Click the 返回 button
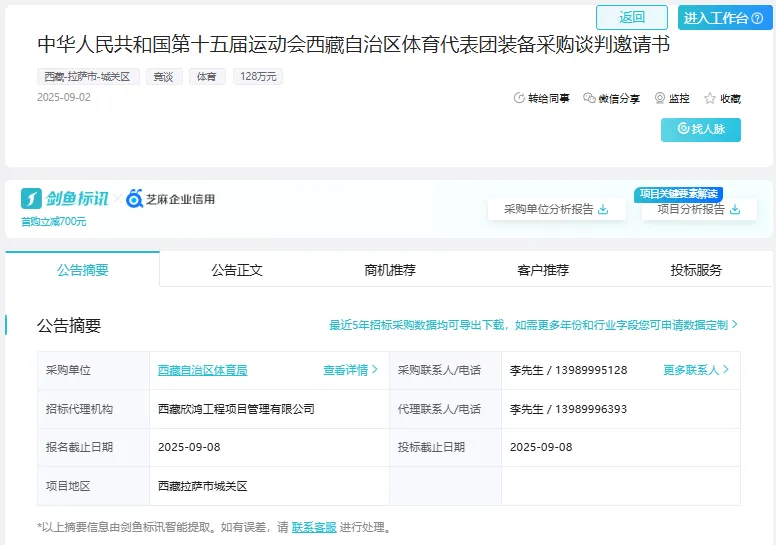The height and width of the screenshot is (545, 776). tap(632, 17)
